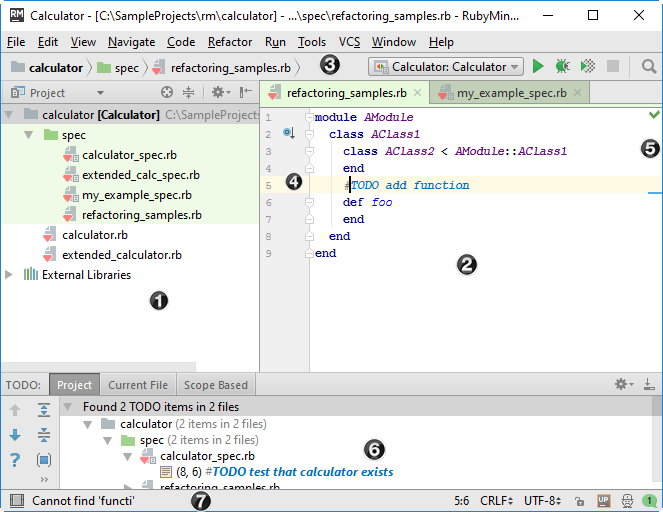Click Scroll from Source in Project panel
The image size is (663, 512).
tap(167, 93)
